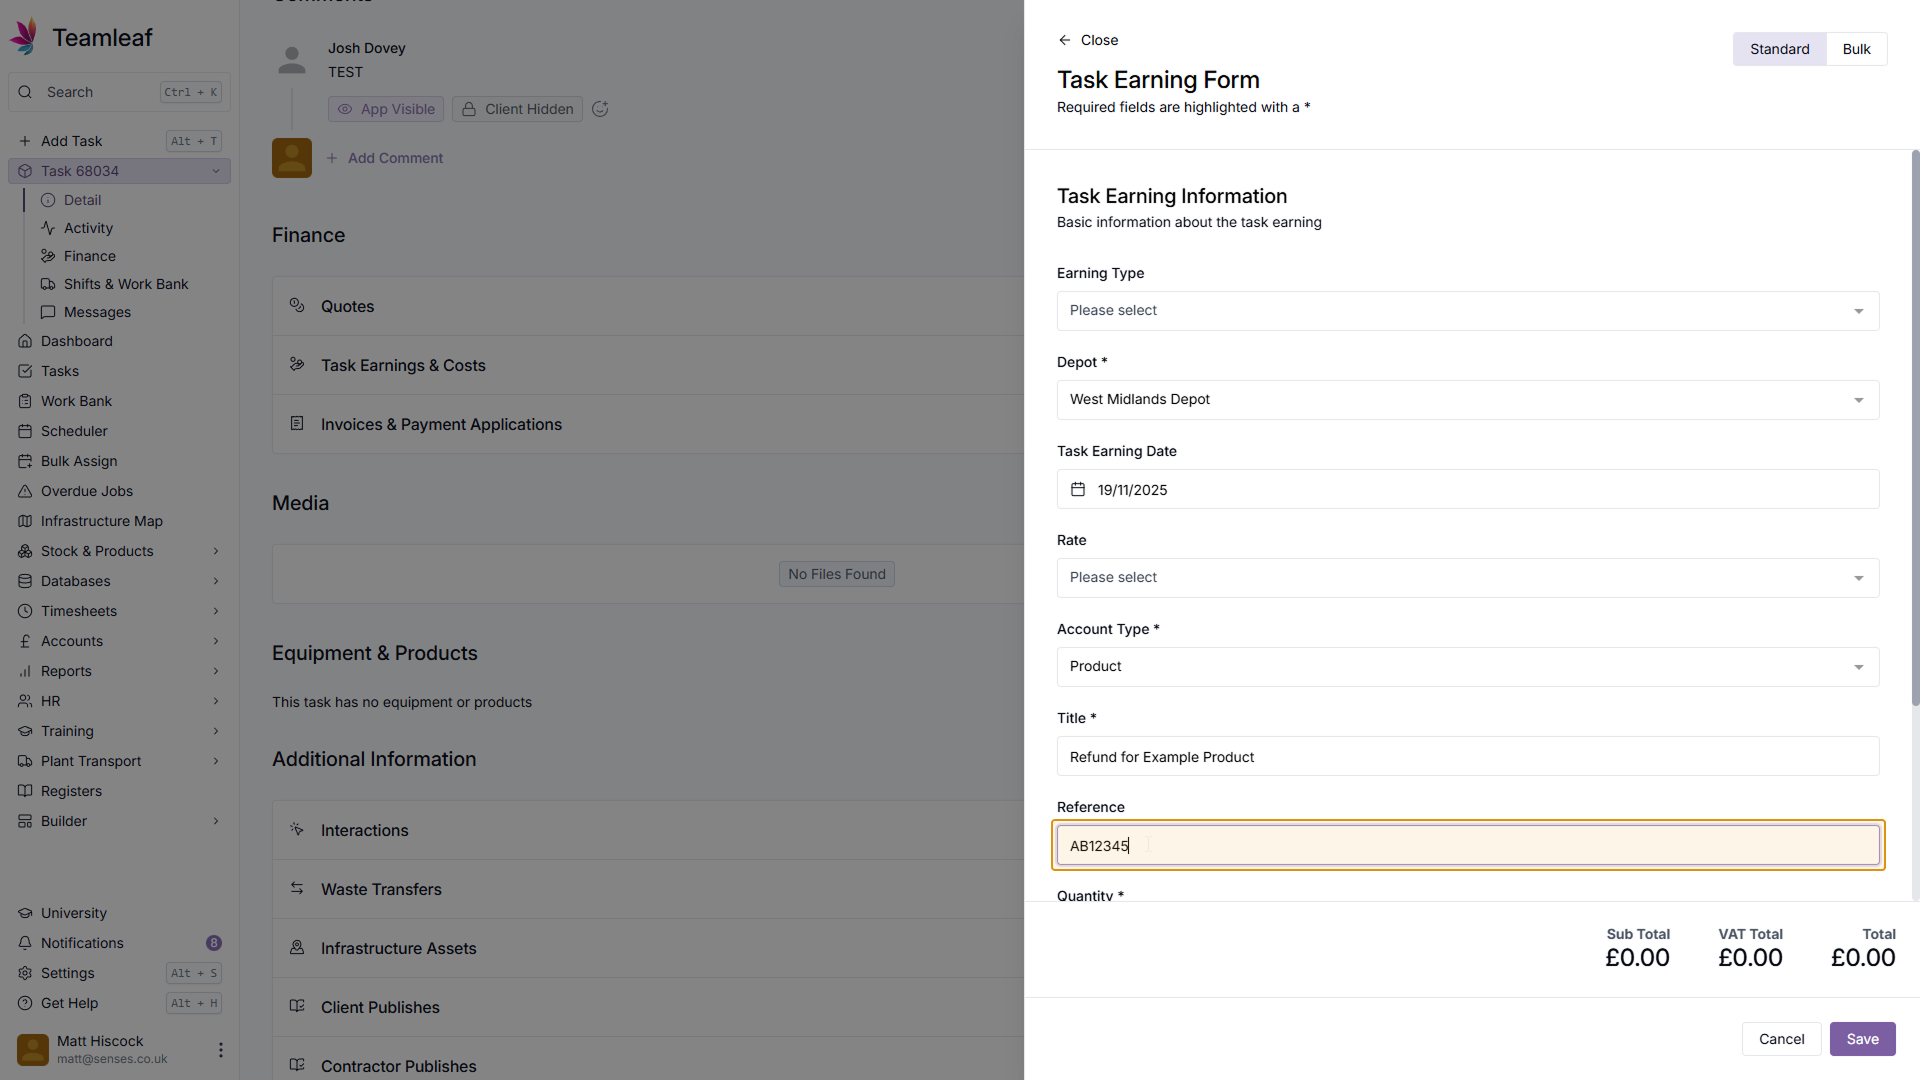Click the Dashboard home icon in sidebar
Screen dimensions: 1920x1080
(x=25, y=341)
